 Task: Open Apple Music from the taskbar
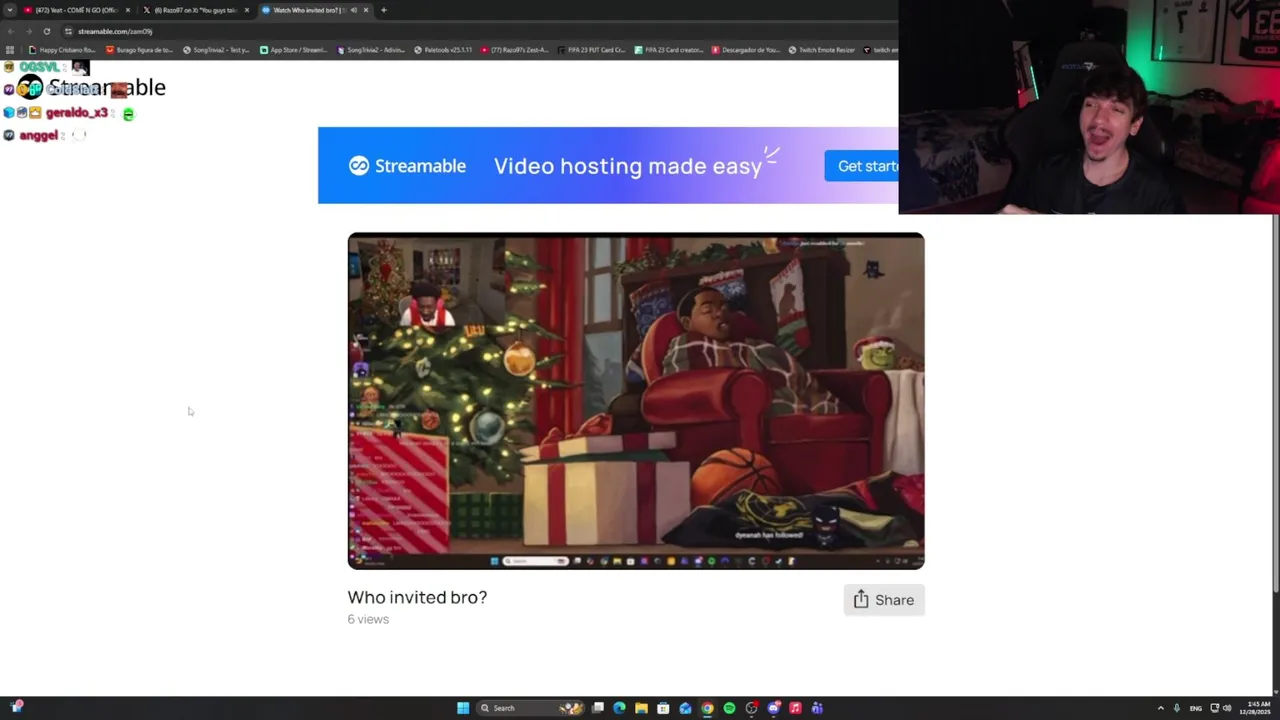pos(795,708)
